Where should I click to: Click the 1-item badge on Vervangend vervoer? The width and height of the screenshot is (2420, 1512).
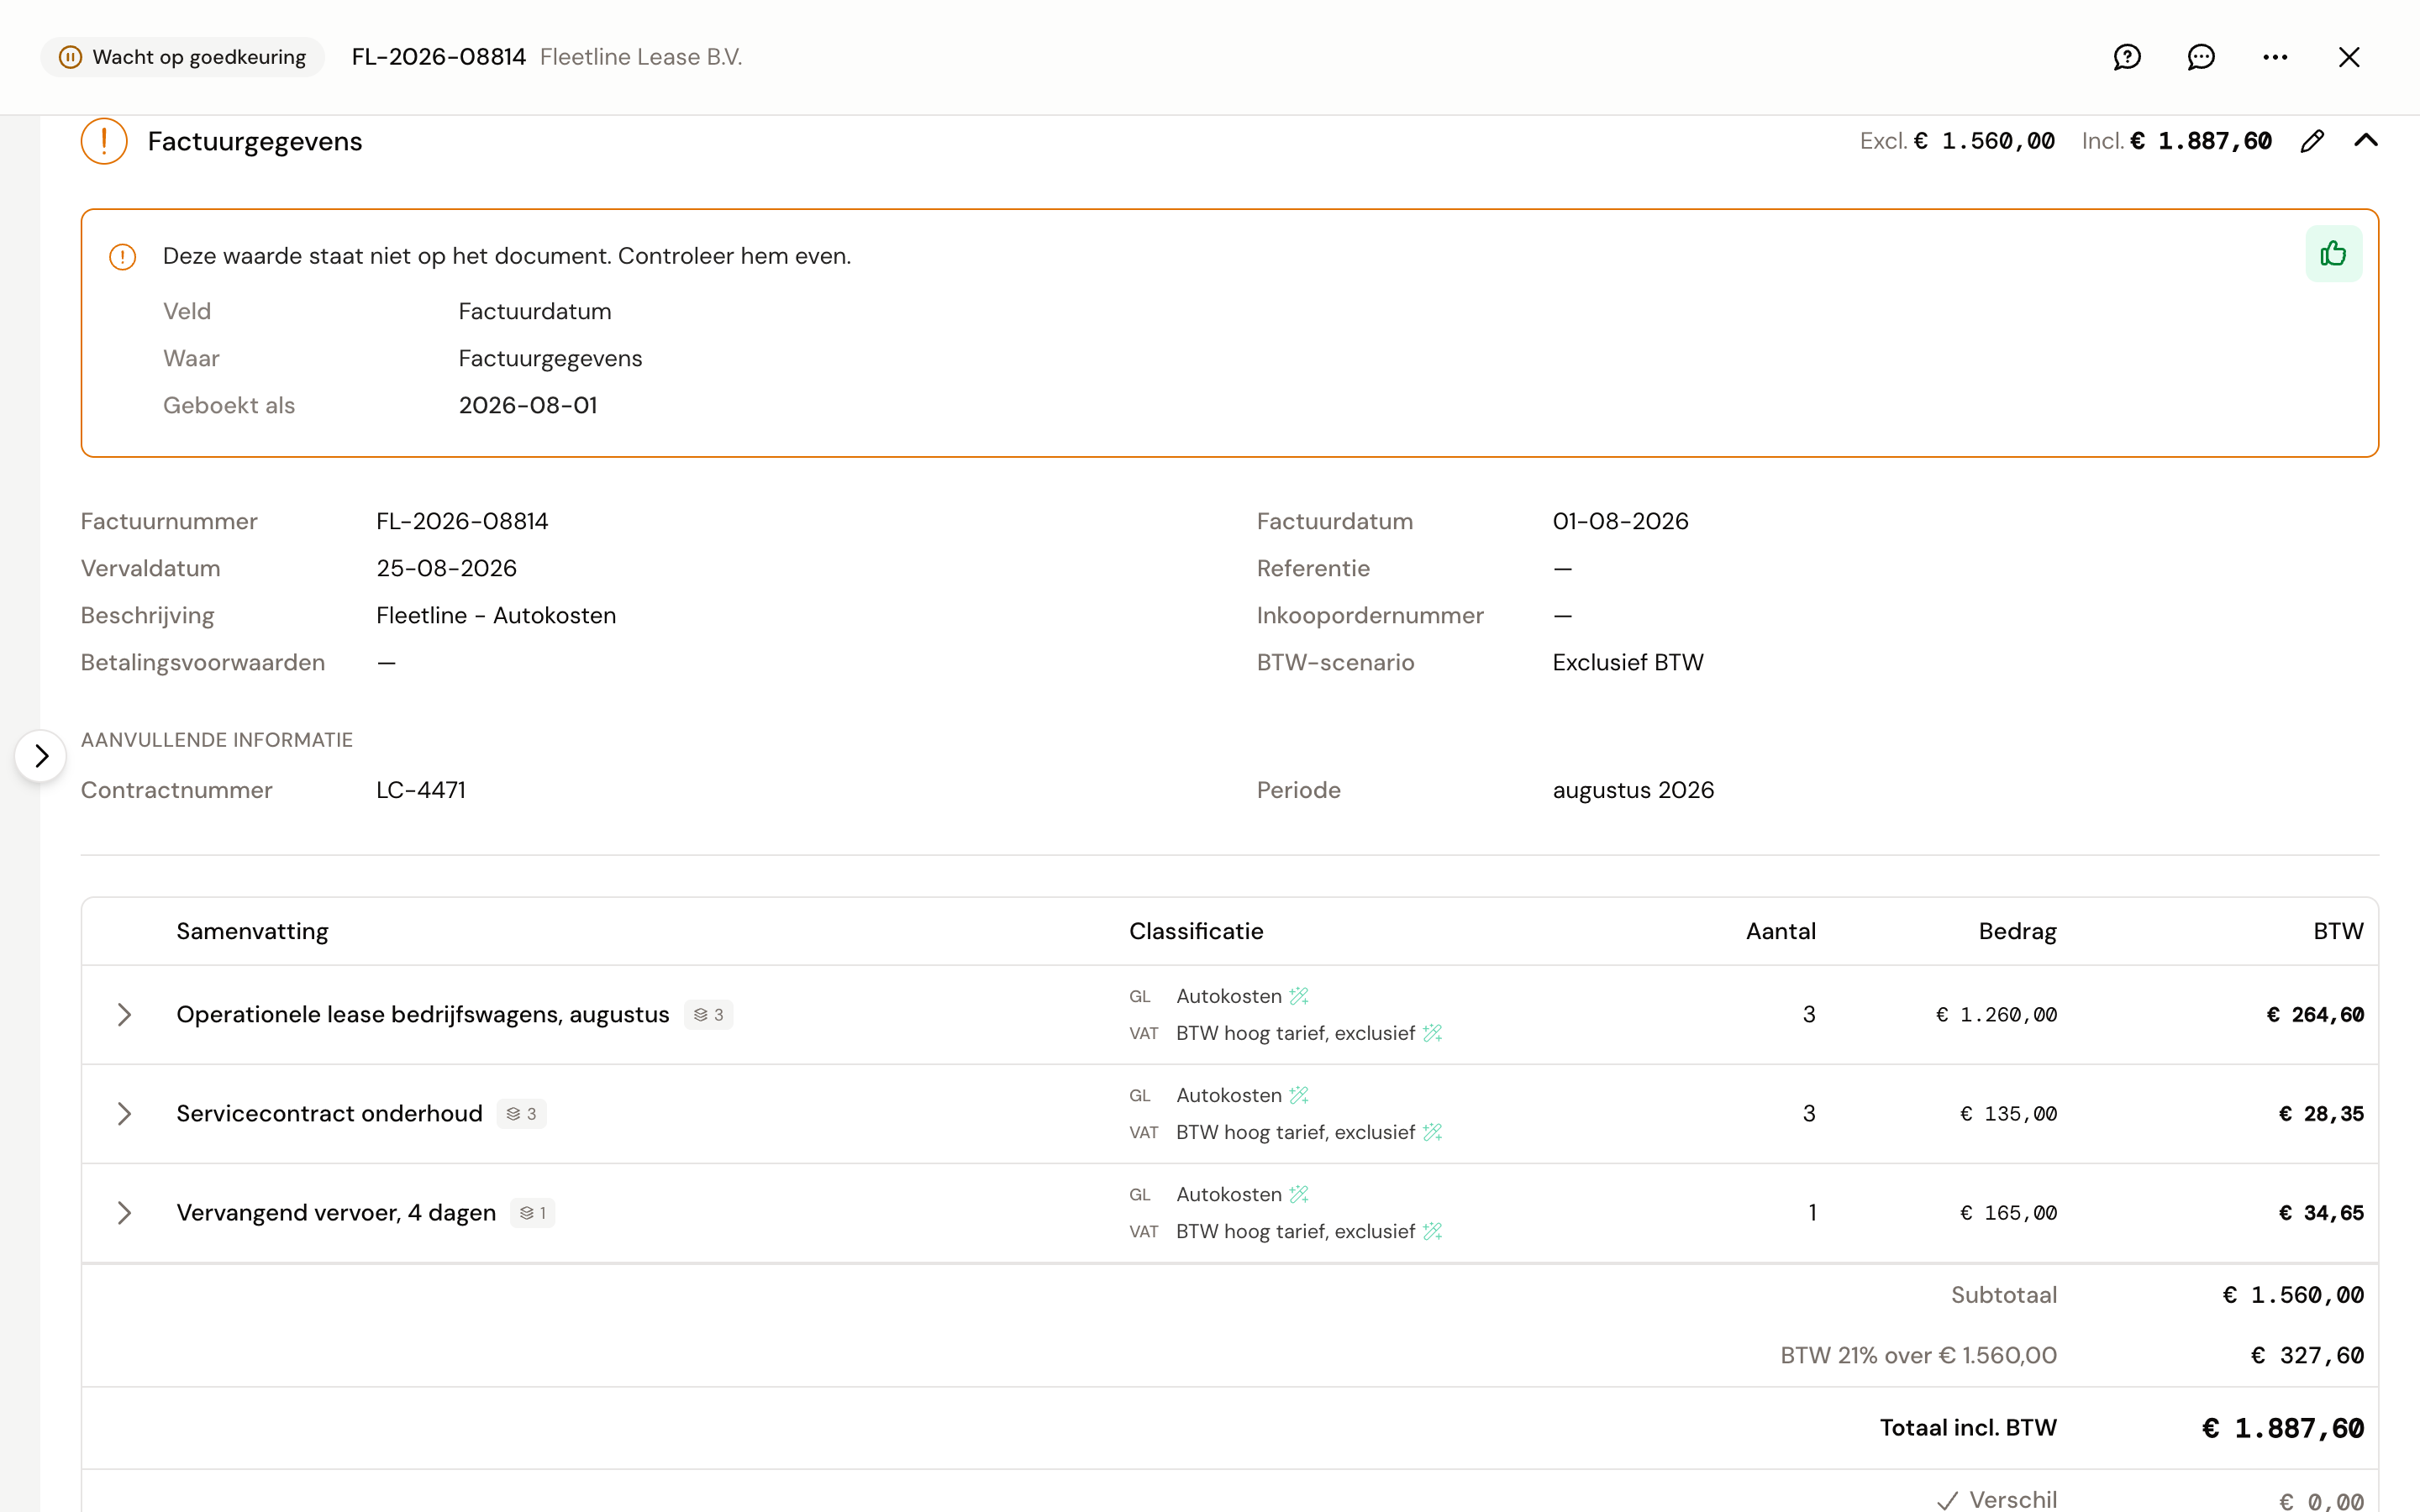(x=532, y=1213)
